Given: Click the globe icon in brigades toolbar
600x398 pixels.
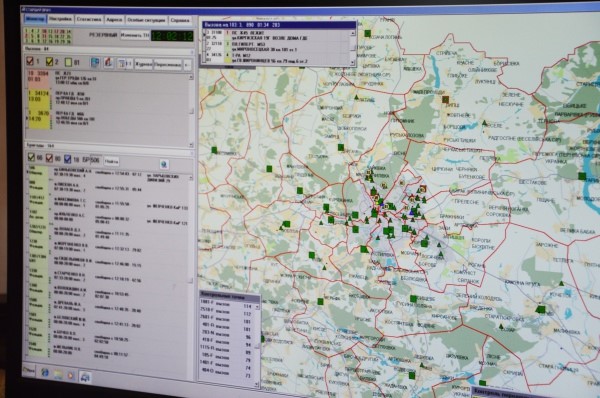Looking at the screenshot, I should click(164, 164).
